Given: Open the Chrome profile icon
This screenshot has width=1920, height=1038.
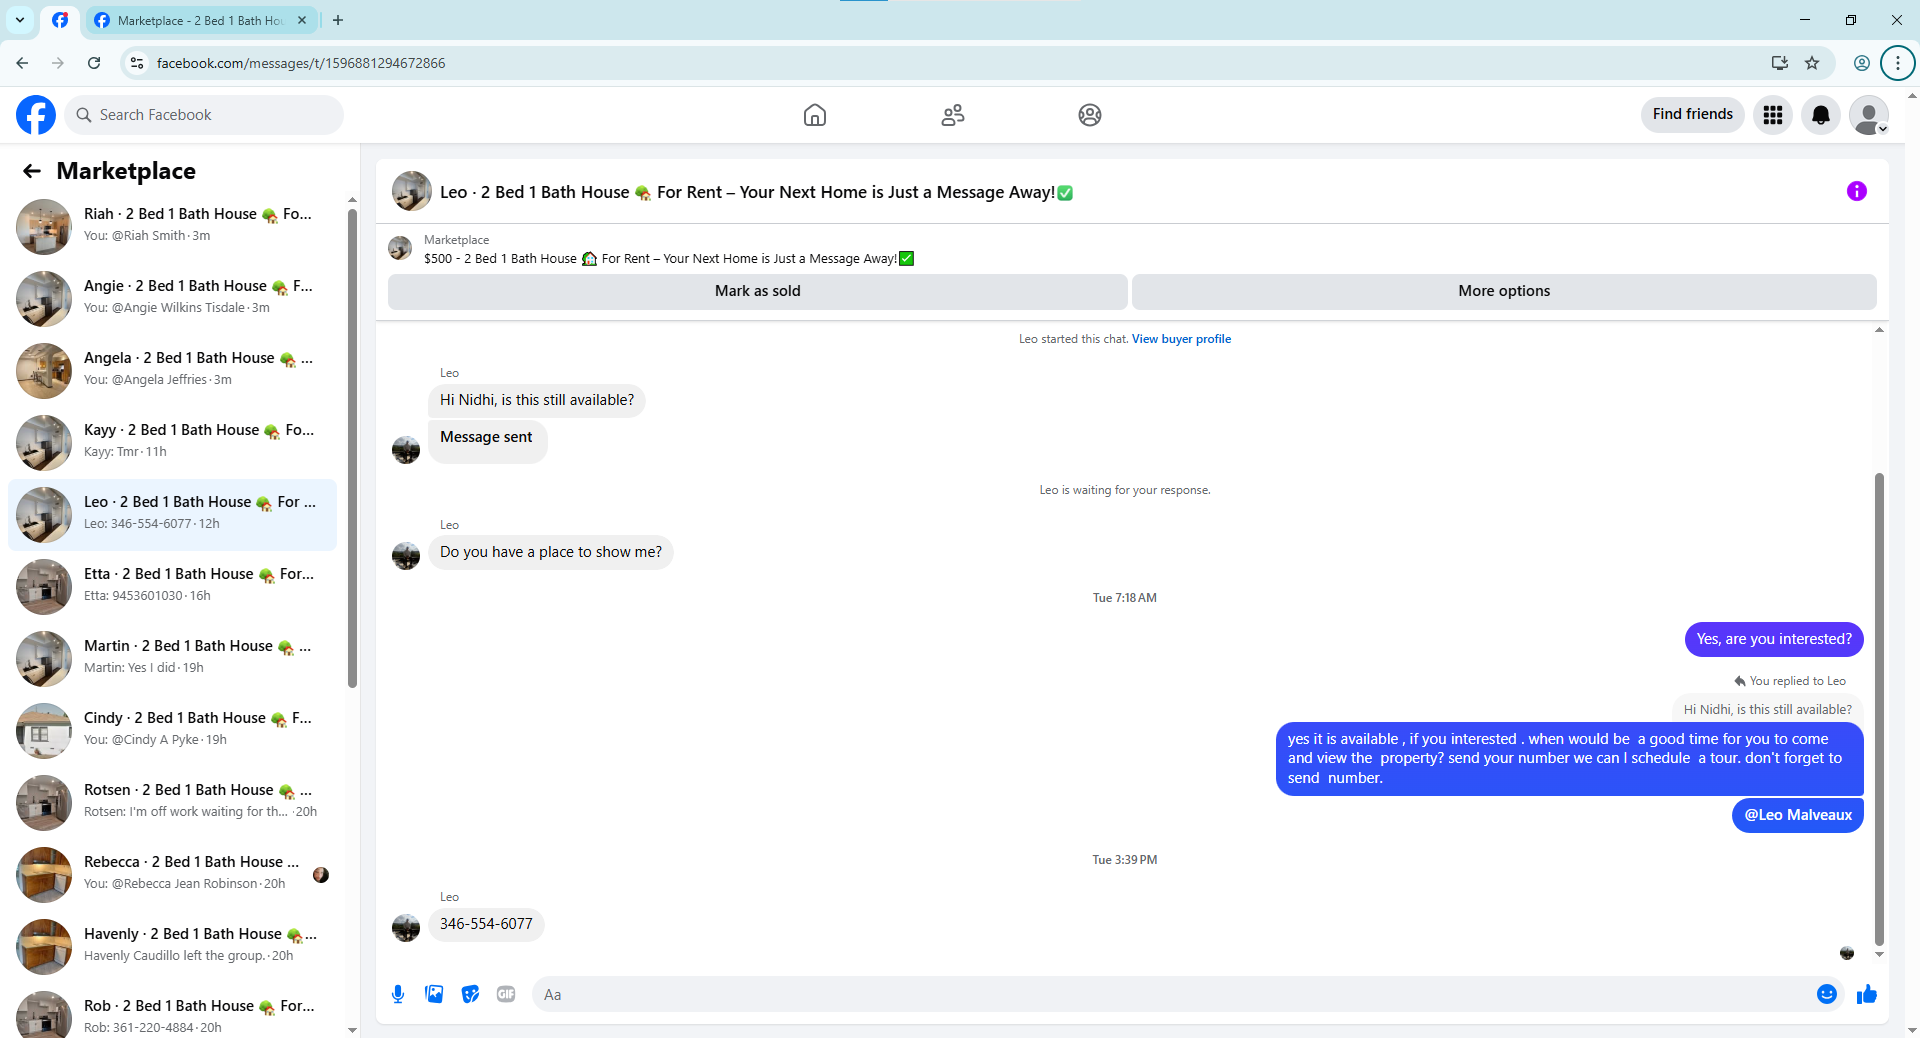Looking at the screenshot, I should coord(1861,63).
